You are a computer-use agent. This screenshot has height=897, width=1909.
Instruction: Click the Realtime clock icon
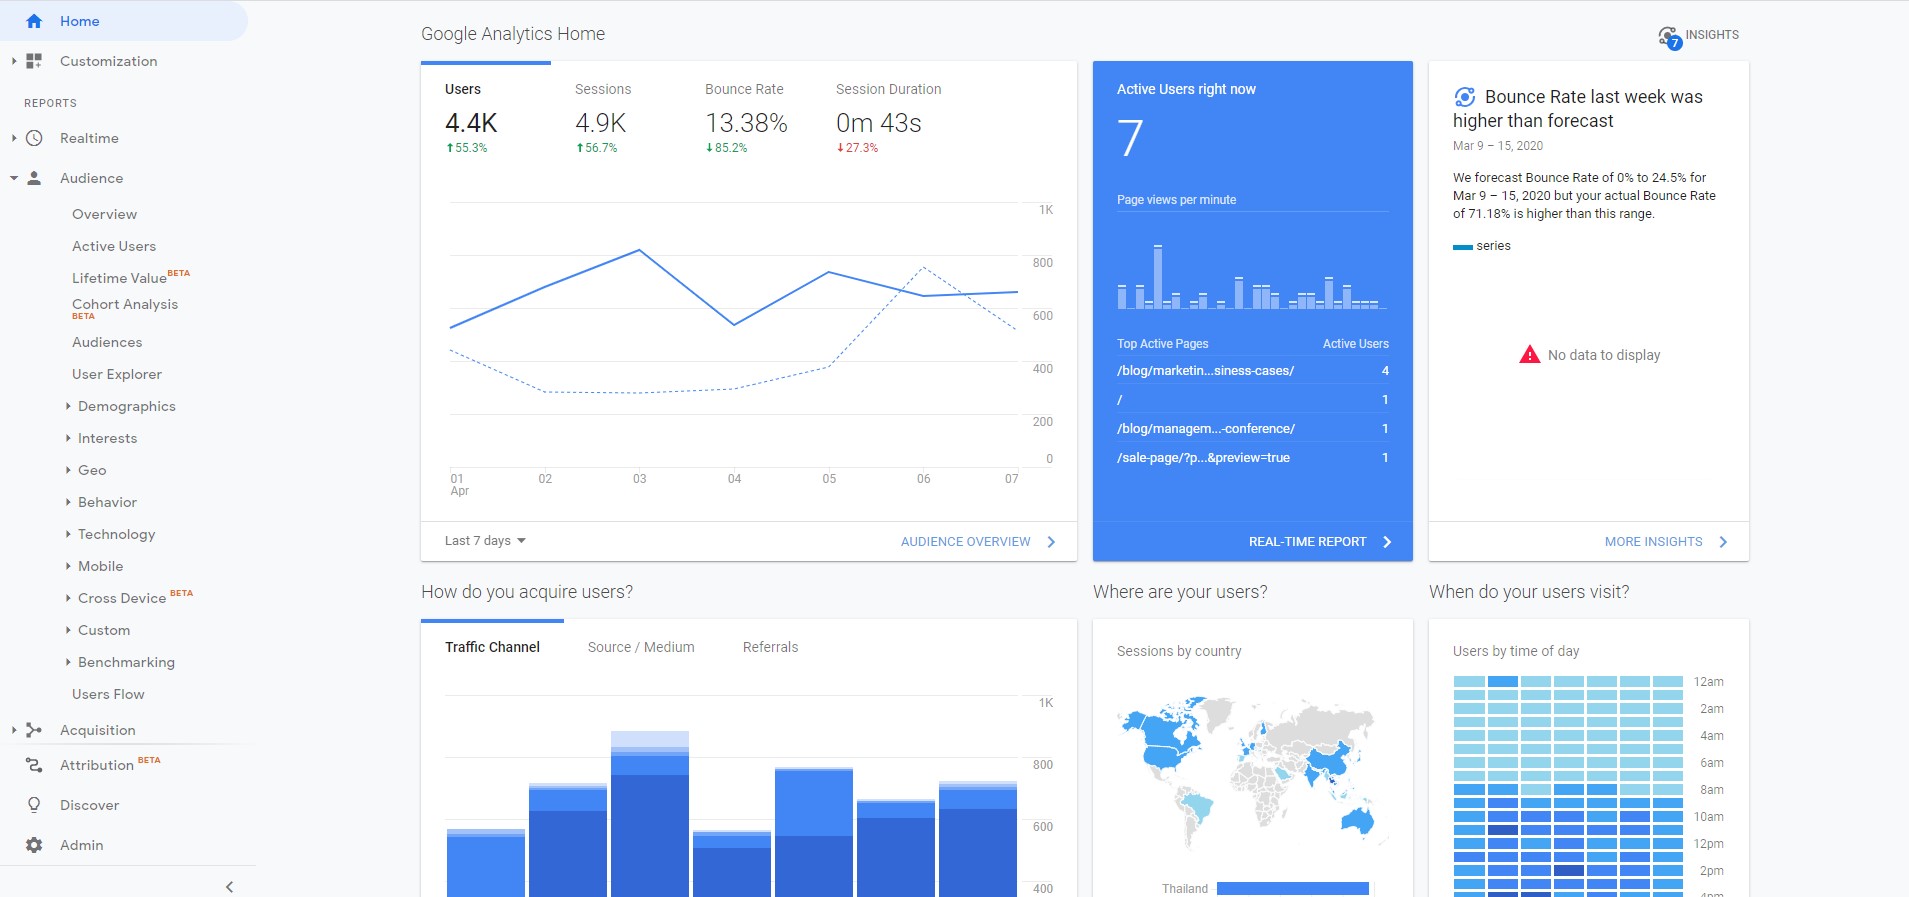coord(34,138)
